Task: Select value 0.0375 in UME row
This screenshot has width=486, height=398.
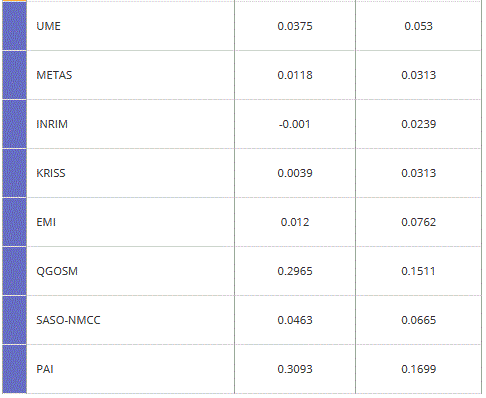Action: [x=295, y=26]
